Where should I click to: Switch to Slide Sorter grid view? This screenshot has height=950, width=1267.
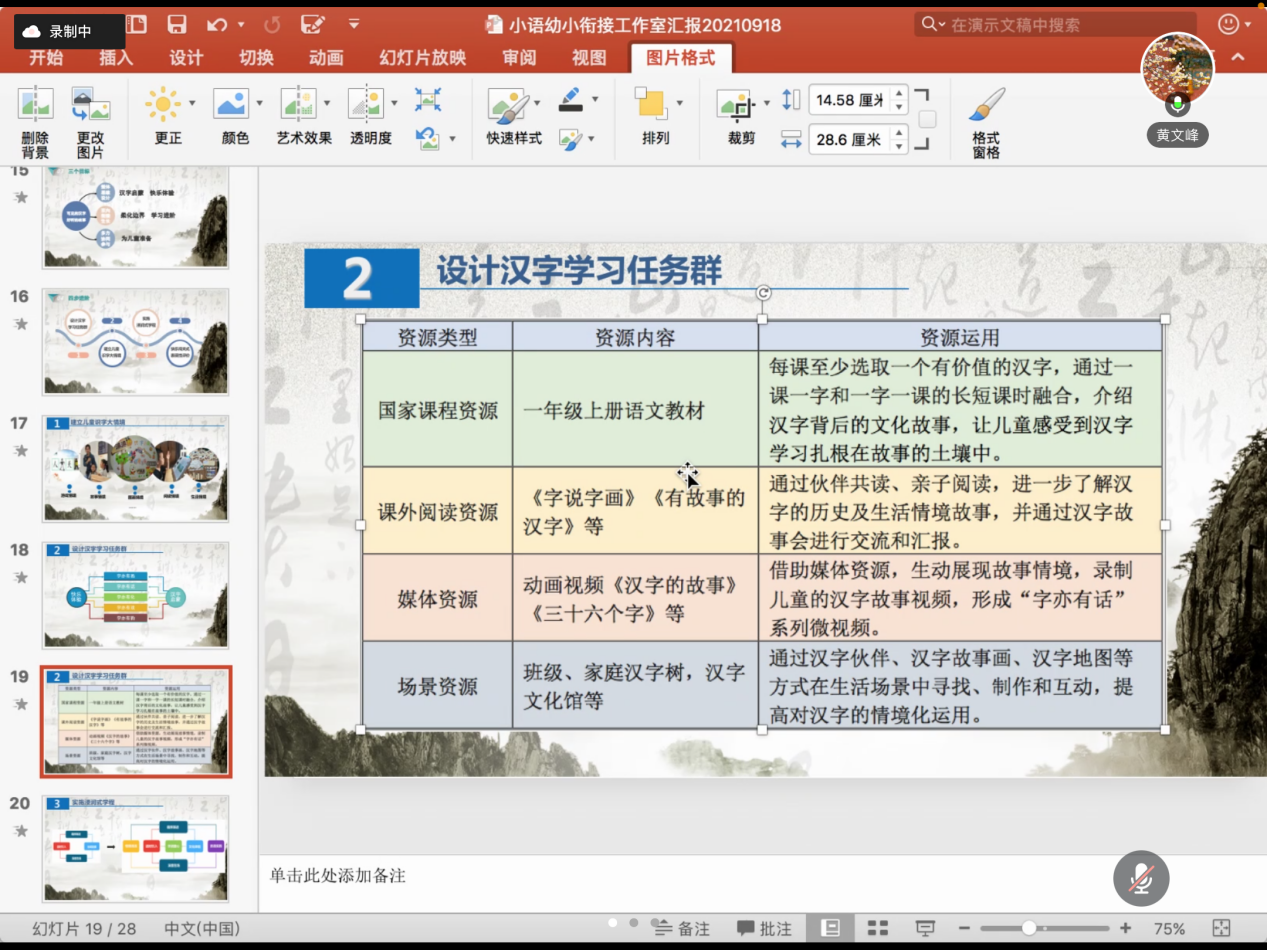tap(878, 928)
